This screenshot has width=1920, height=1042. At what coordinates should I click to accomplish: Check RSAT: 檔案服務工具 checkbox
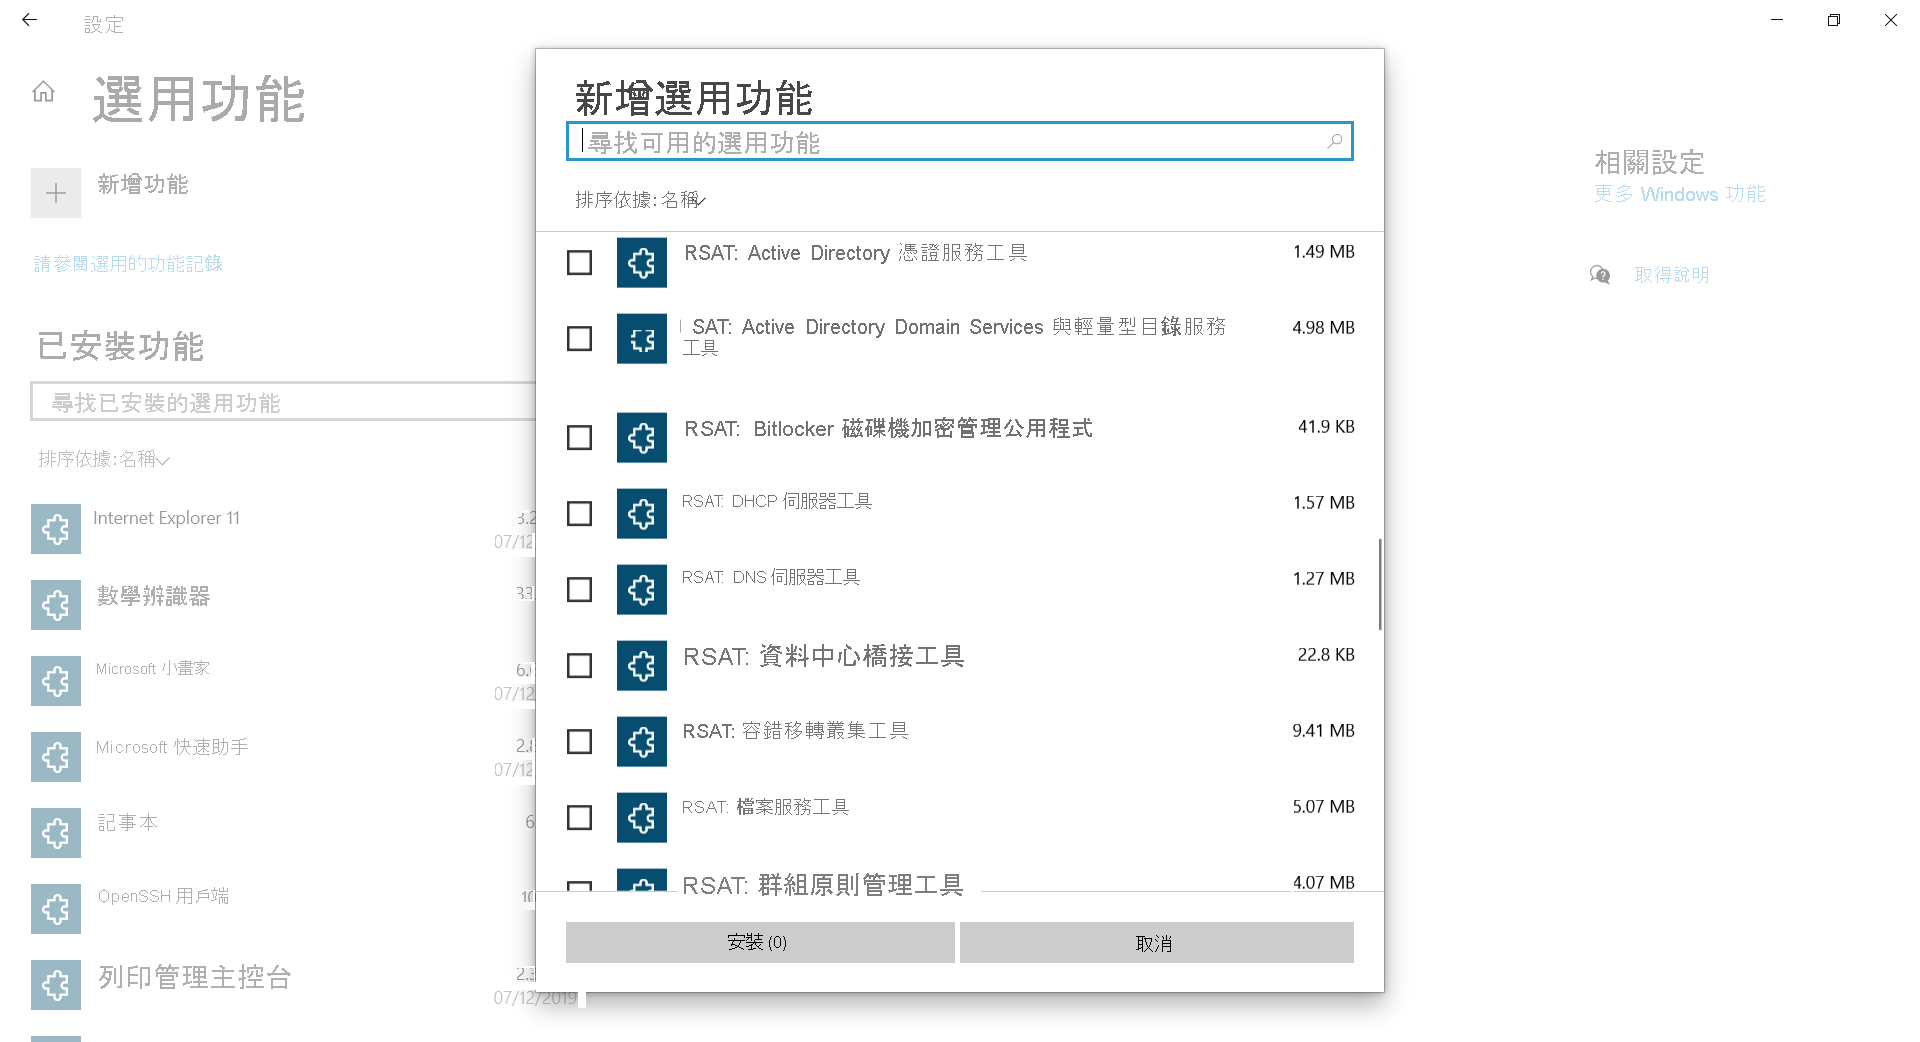pyautogui.click(x=579, y=818)
